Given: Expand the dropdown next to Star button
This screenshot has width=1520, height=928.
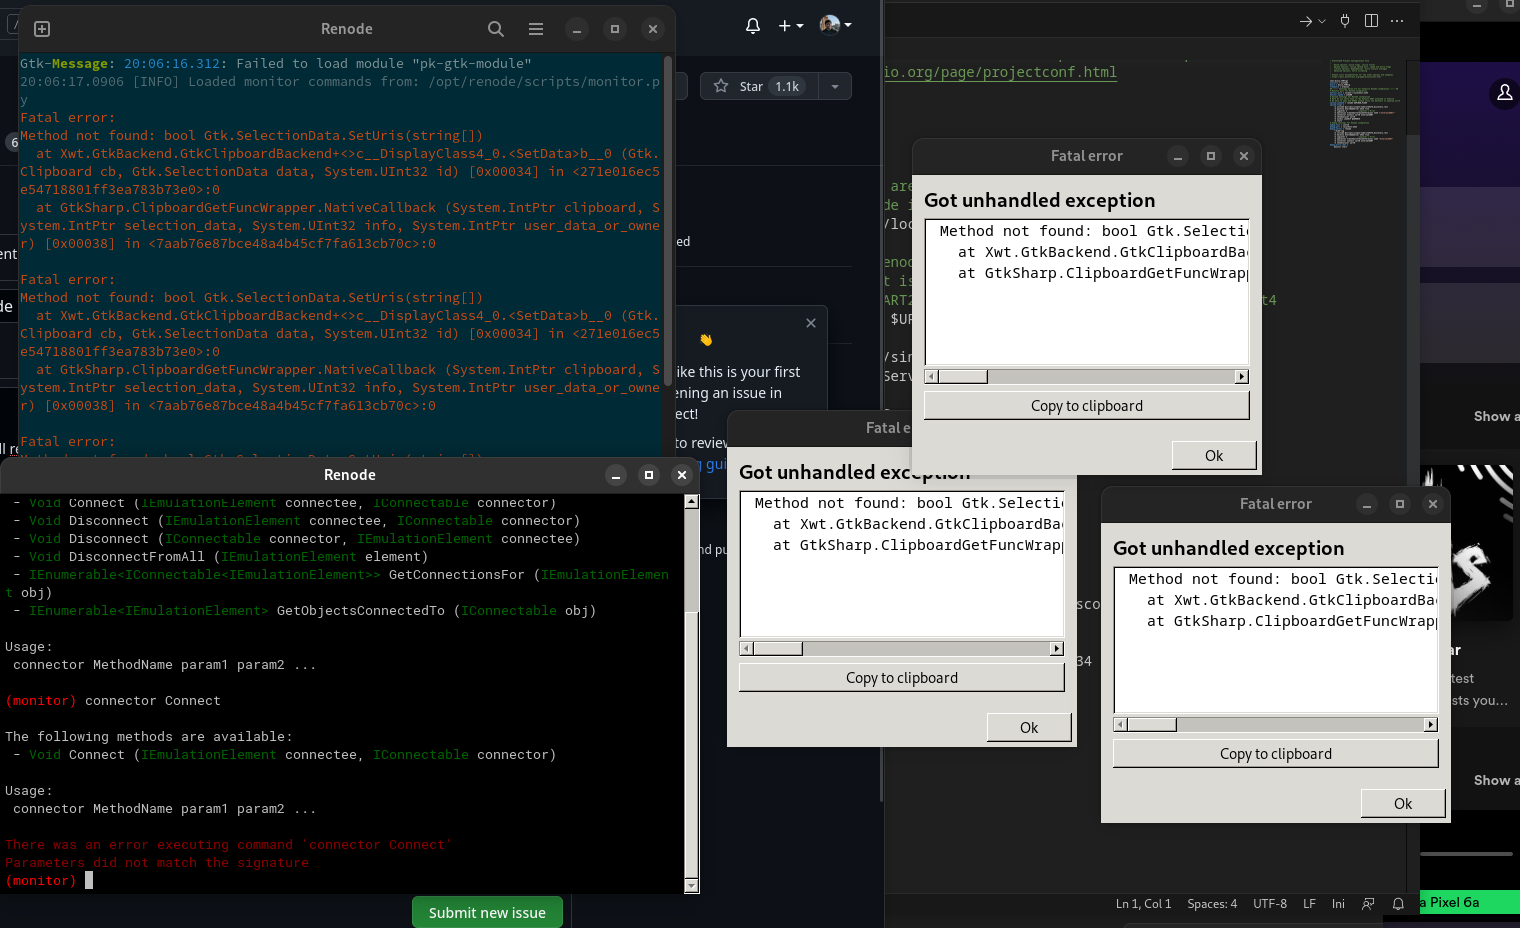Looking at the screenshot, I should (835, 86).
